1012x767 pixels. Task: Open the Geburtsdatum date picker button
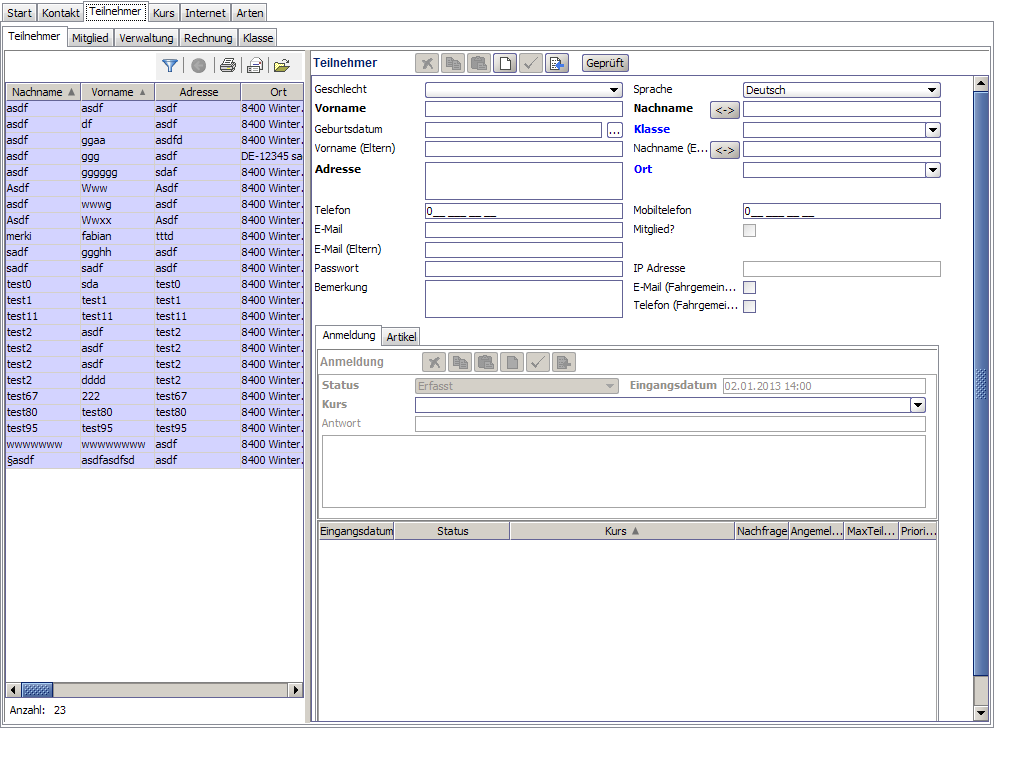pyautogui.click(x=614, y=130)
